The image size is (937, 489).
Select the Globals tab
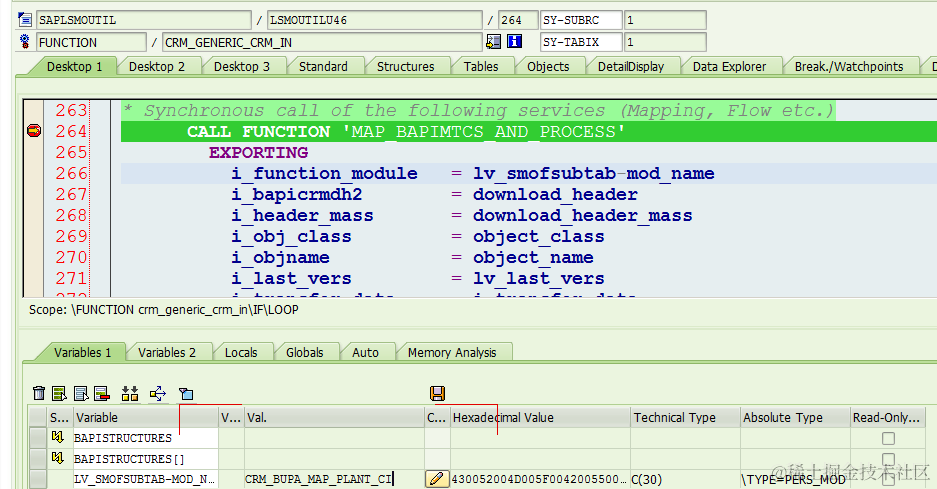pos(304,353)
